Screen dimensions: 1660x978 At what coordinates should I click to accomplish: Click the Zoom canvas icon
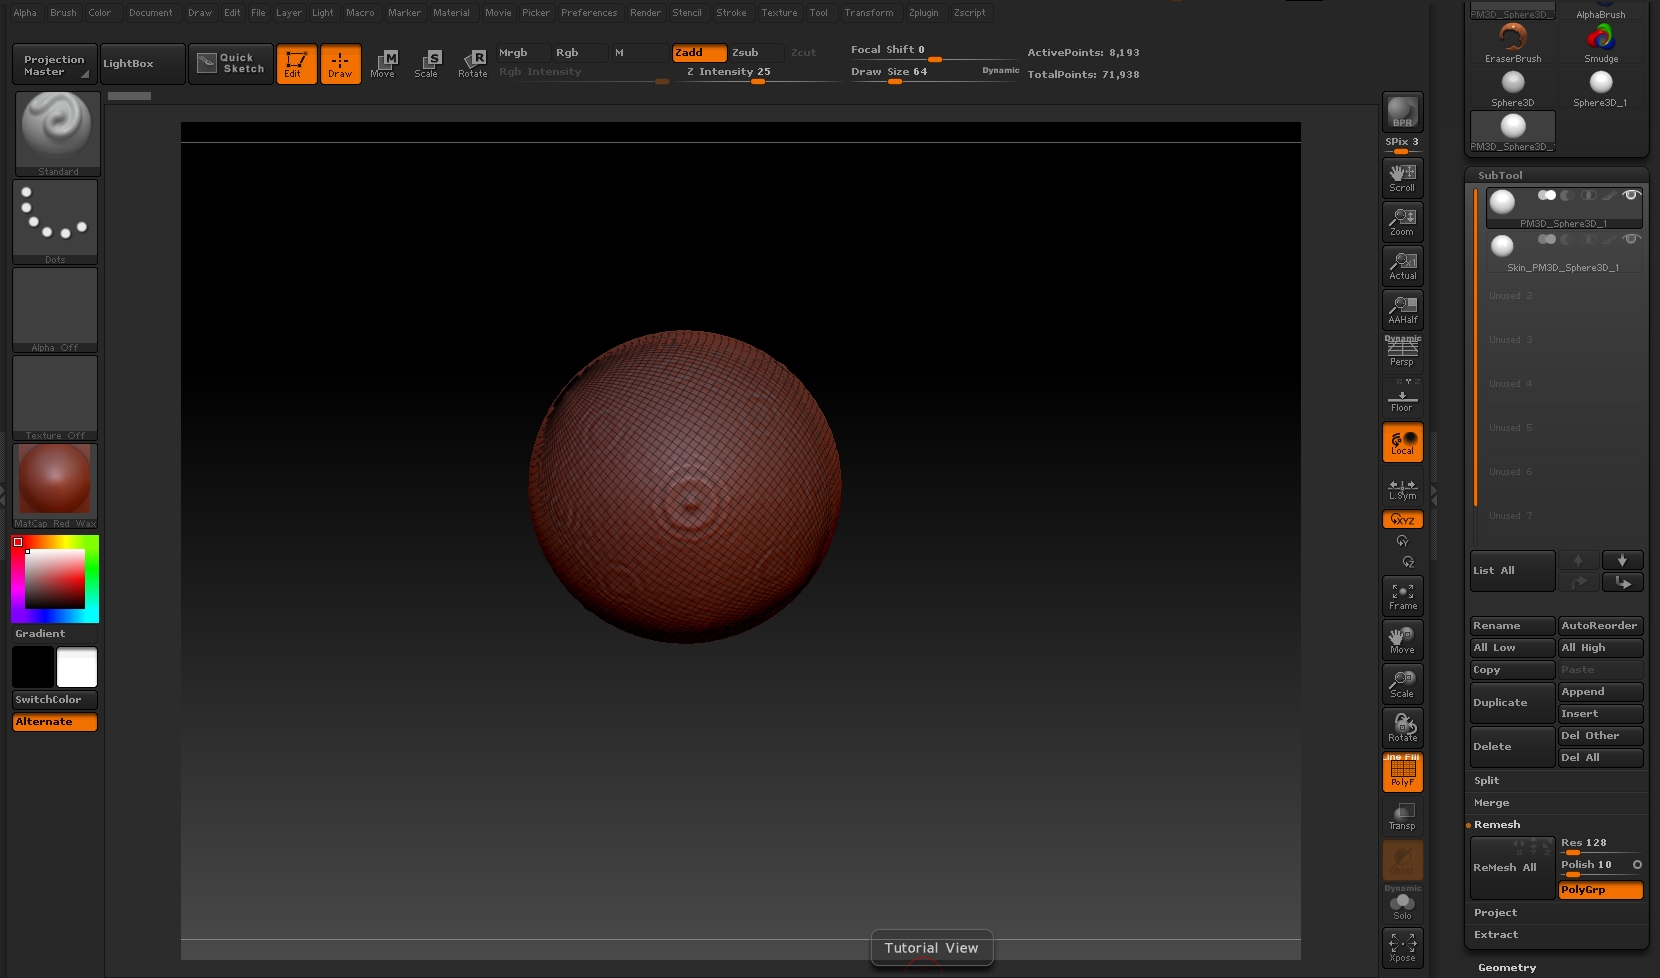coord(1402,221)
